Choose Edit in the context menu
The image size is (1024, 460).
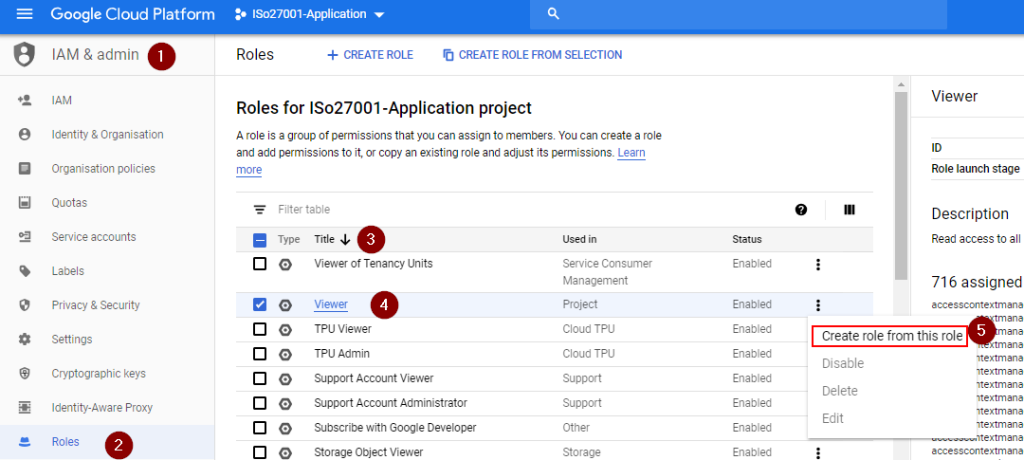pos(833,418)
